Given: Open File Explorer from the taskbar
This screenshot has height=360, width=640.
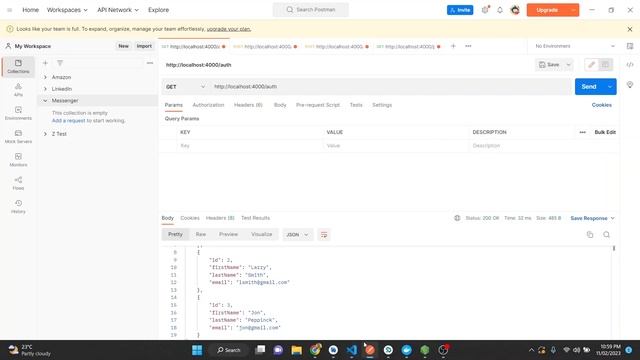Looking at the screenshot, I should pyautogui.click(x=296, y=350).
